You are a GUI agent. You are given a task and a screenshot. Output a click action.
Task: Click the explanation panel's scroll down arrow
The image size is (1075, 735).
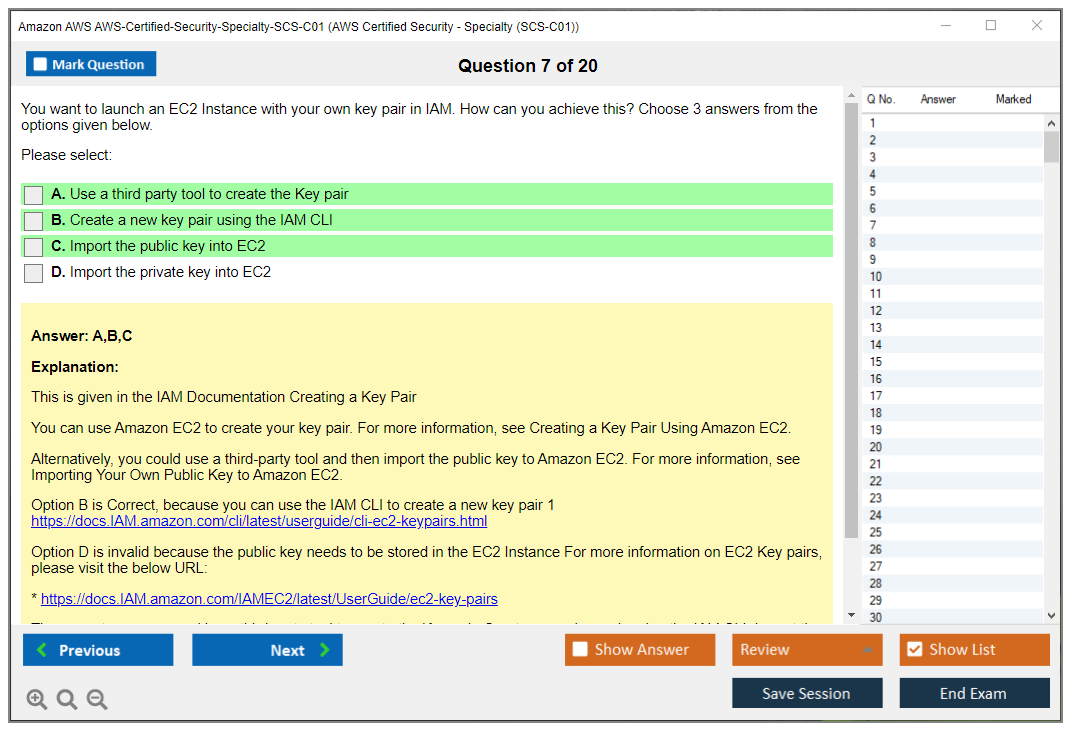[x=851, y=615]
